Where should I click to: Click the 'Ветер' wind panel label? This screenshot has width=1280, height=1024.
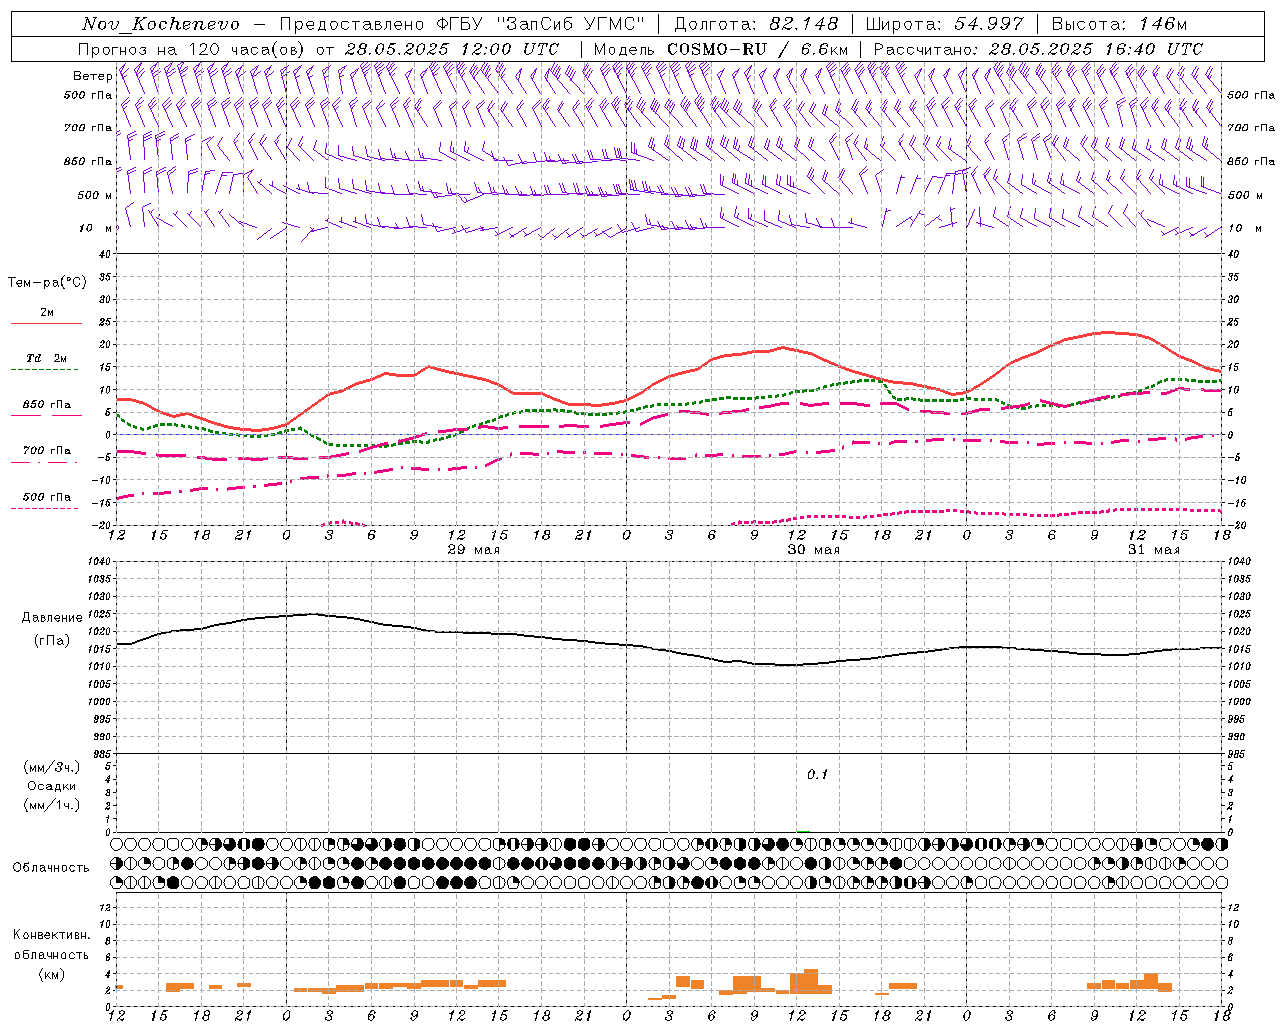(92, 76)
